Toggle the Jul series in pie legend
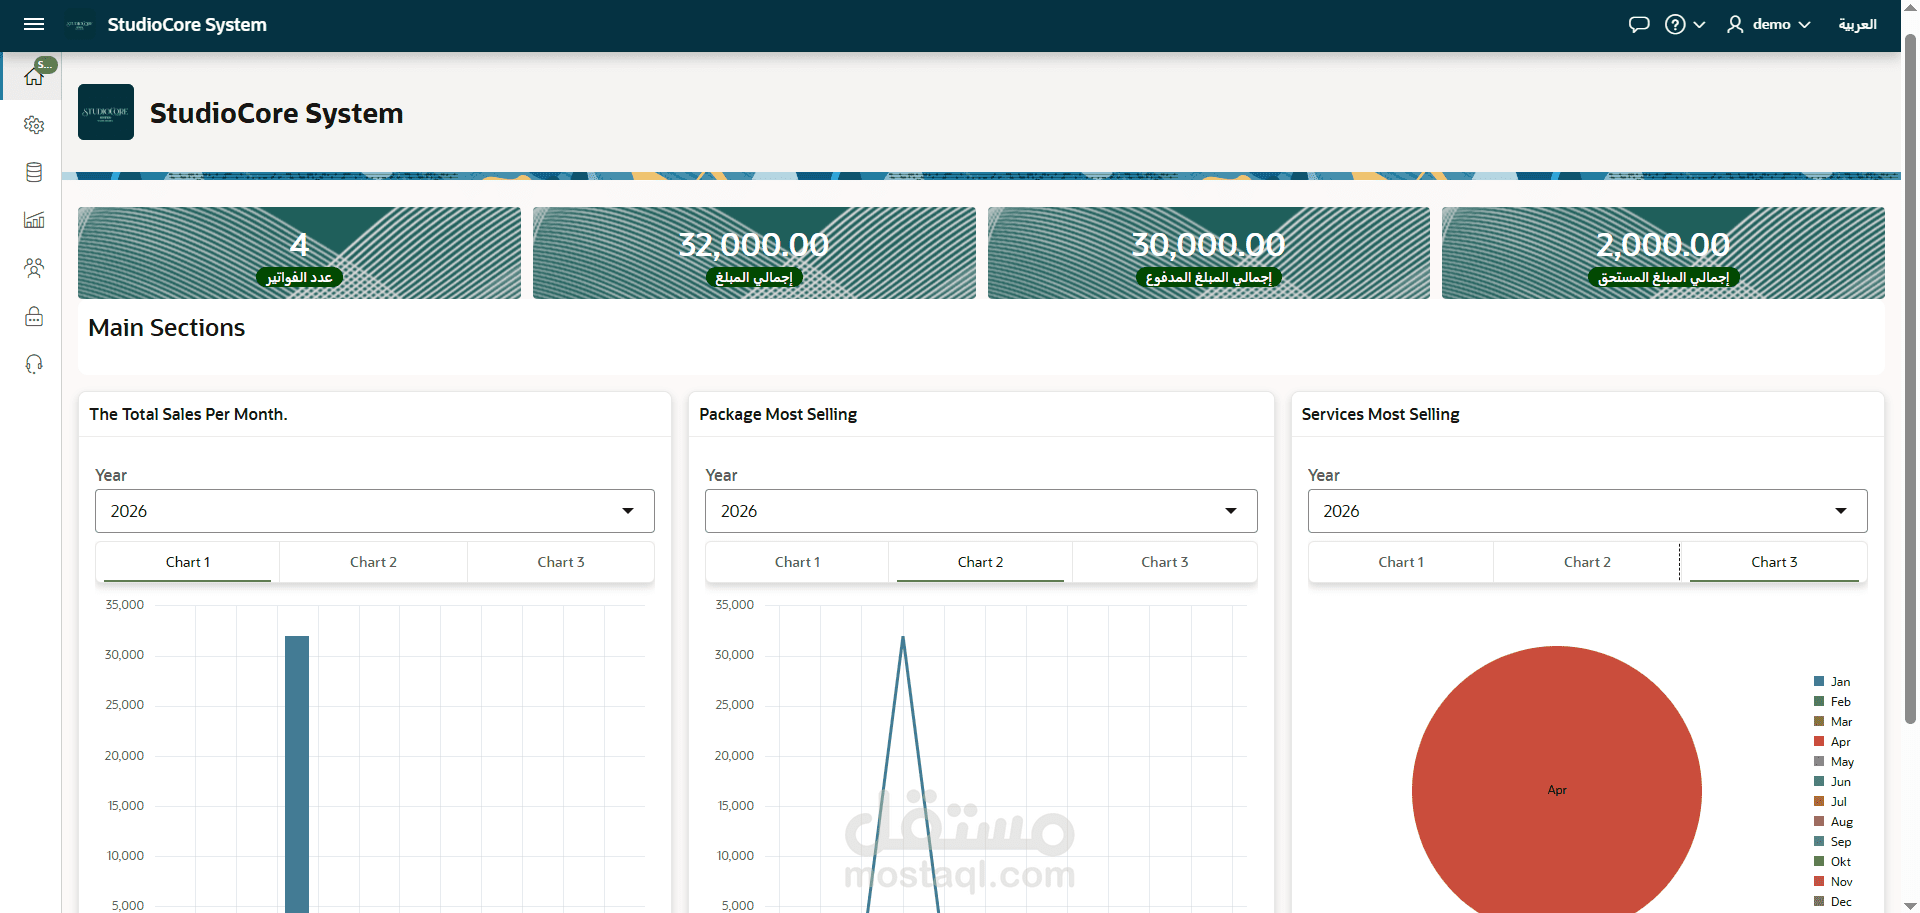1920x913 pixels. point(1831,802)
